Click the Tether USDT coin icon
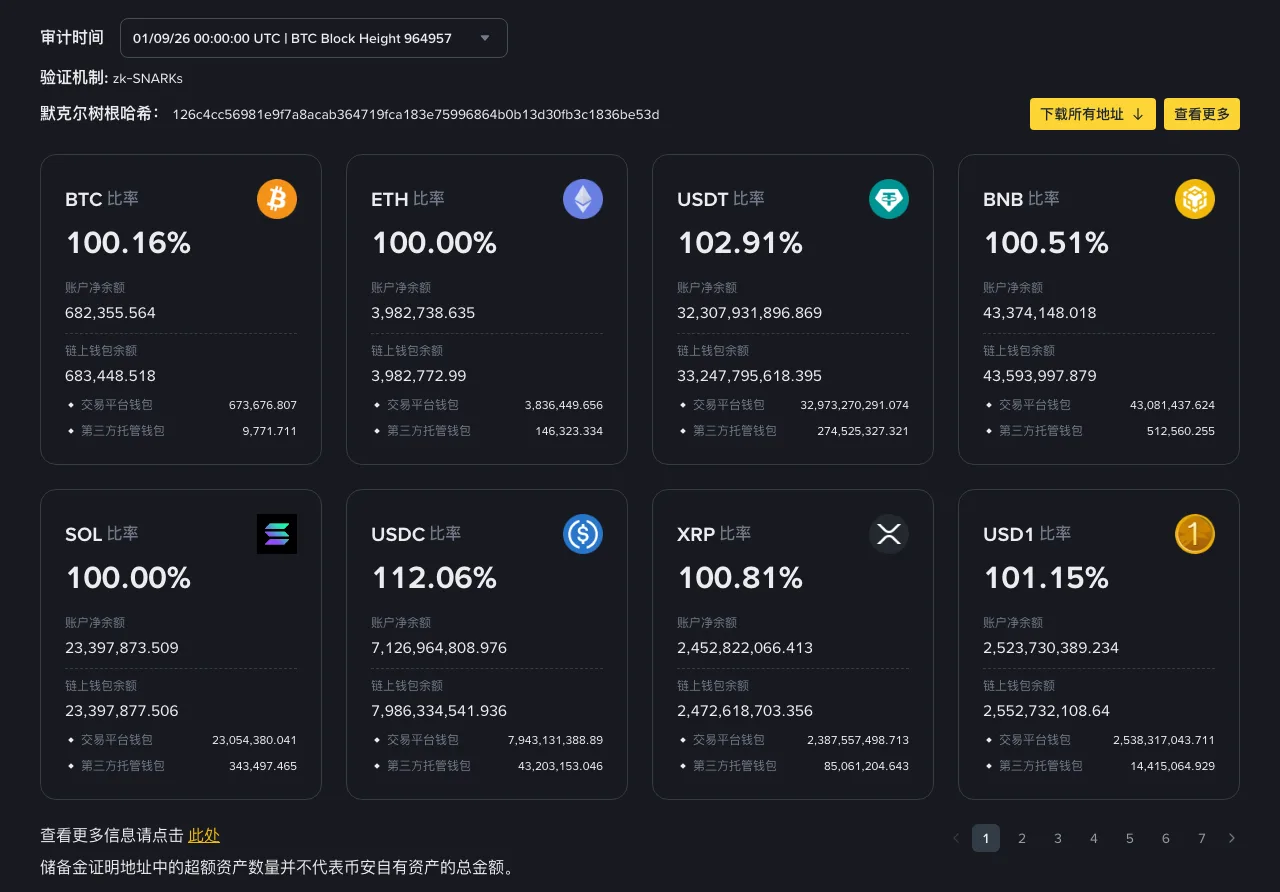Viewport: 1280px width, 892px height. point(889,199)
